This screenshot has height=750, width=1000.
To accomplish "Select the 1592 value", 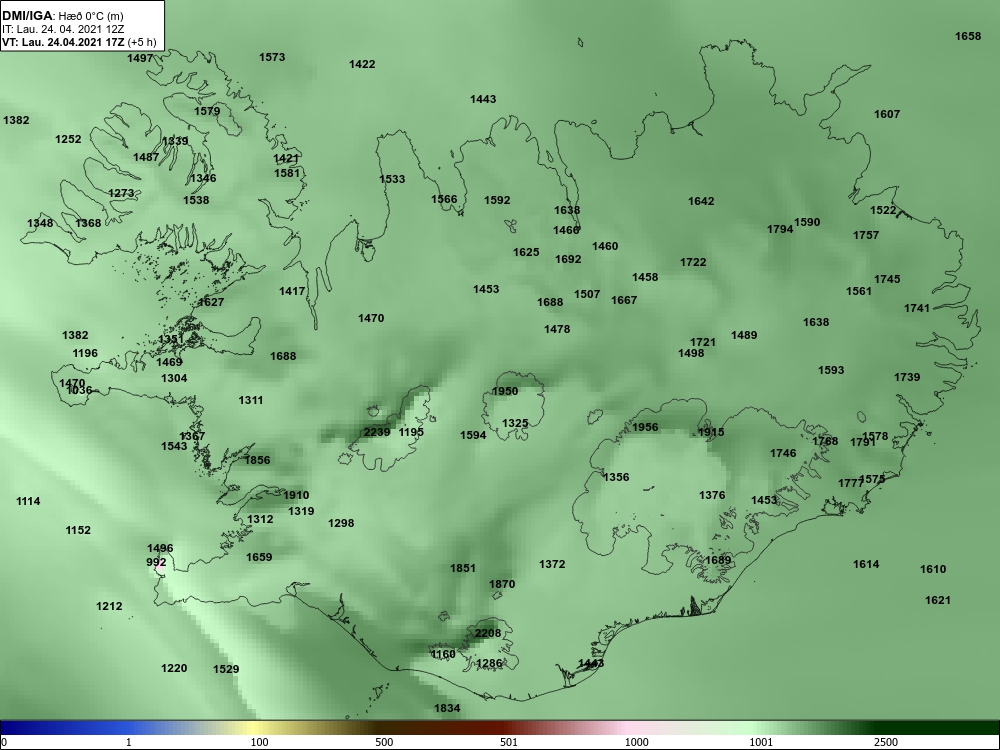I will [497, 200].
